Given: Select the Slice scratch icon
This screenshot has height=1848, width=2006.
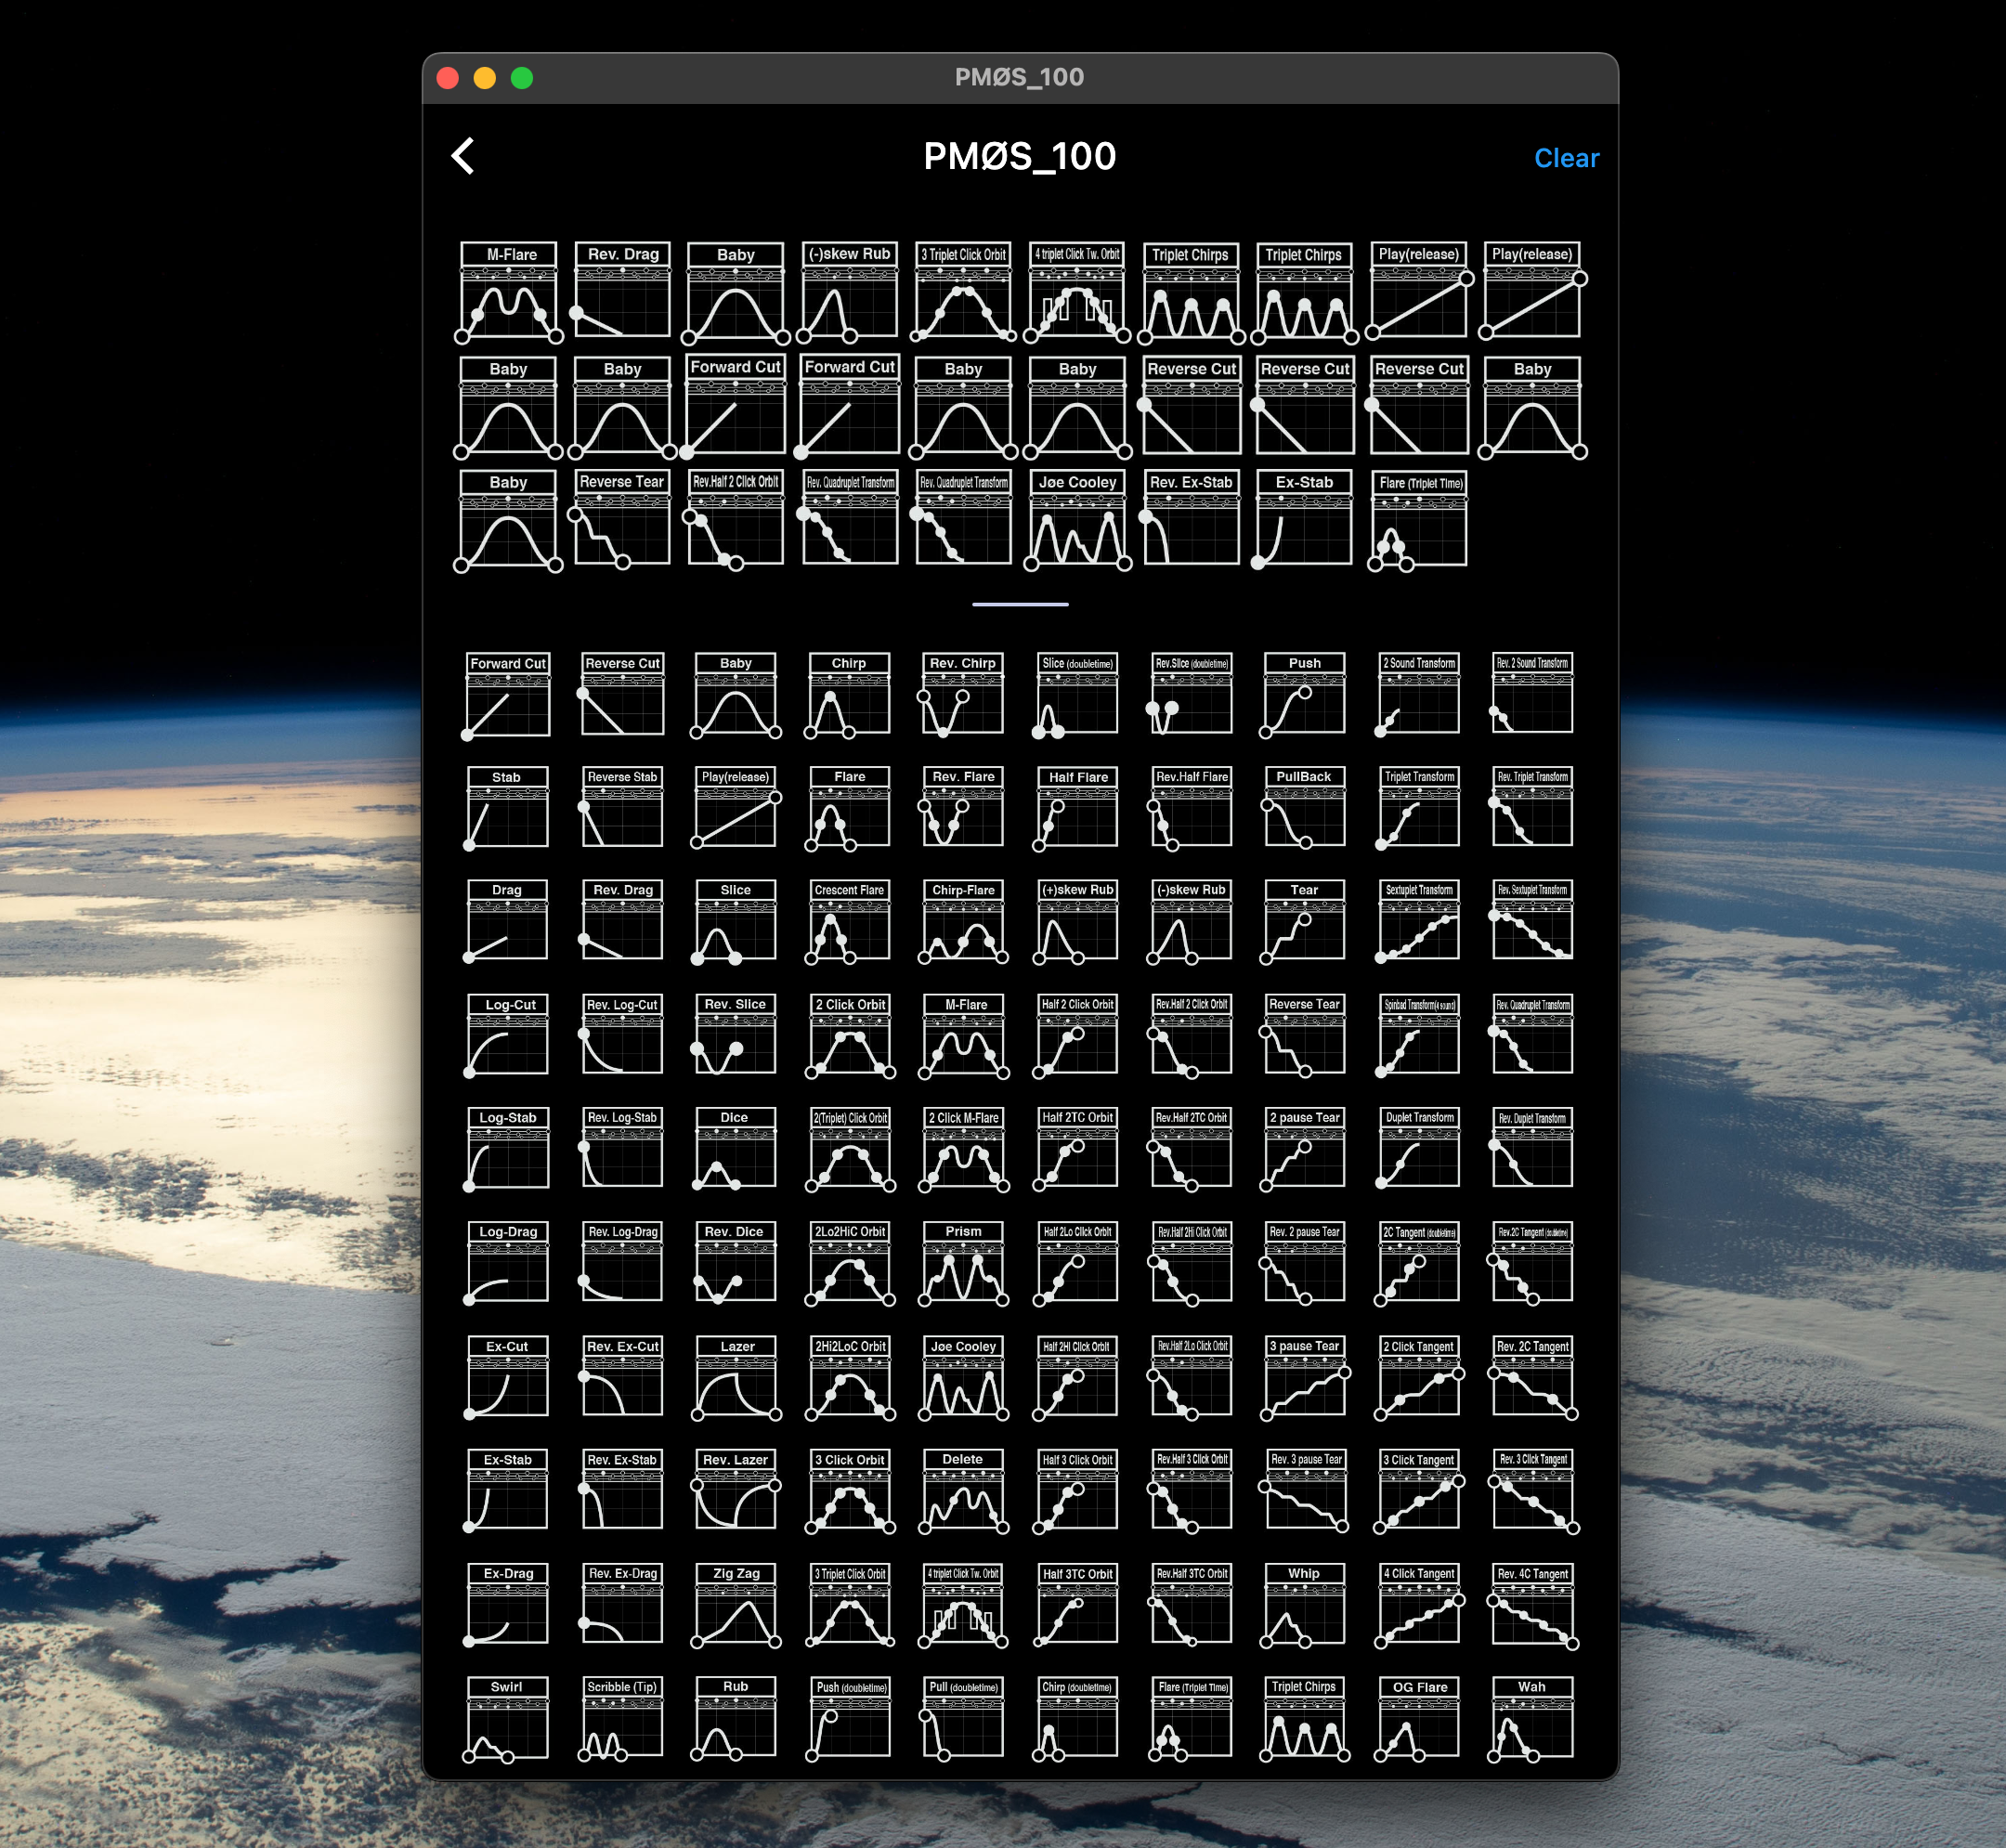Looking at the screenshot, I should click(x=735, y=922).
